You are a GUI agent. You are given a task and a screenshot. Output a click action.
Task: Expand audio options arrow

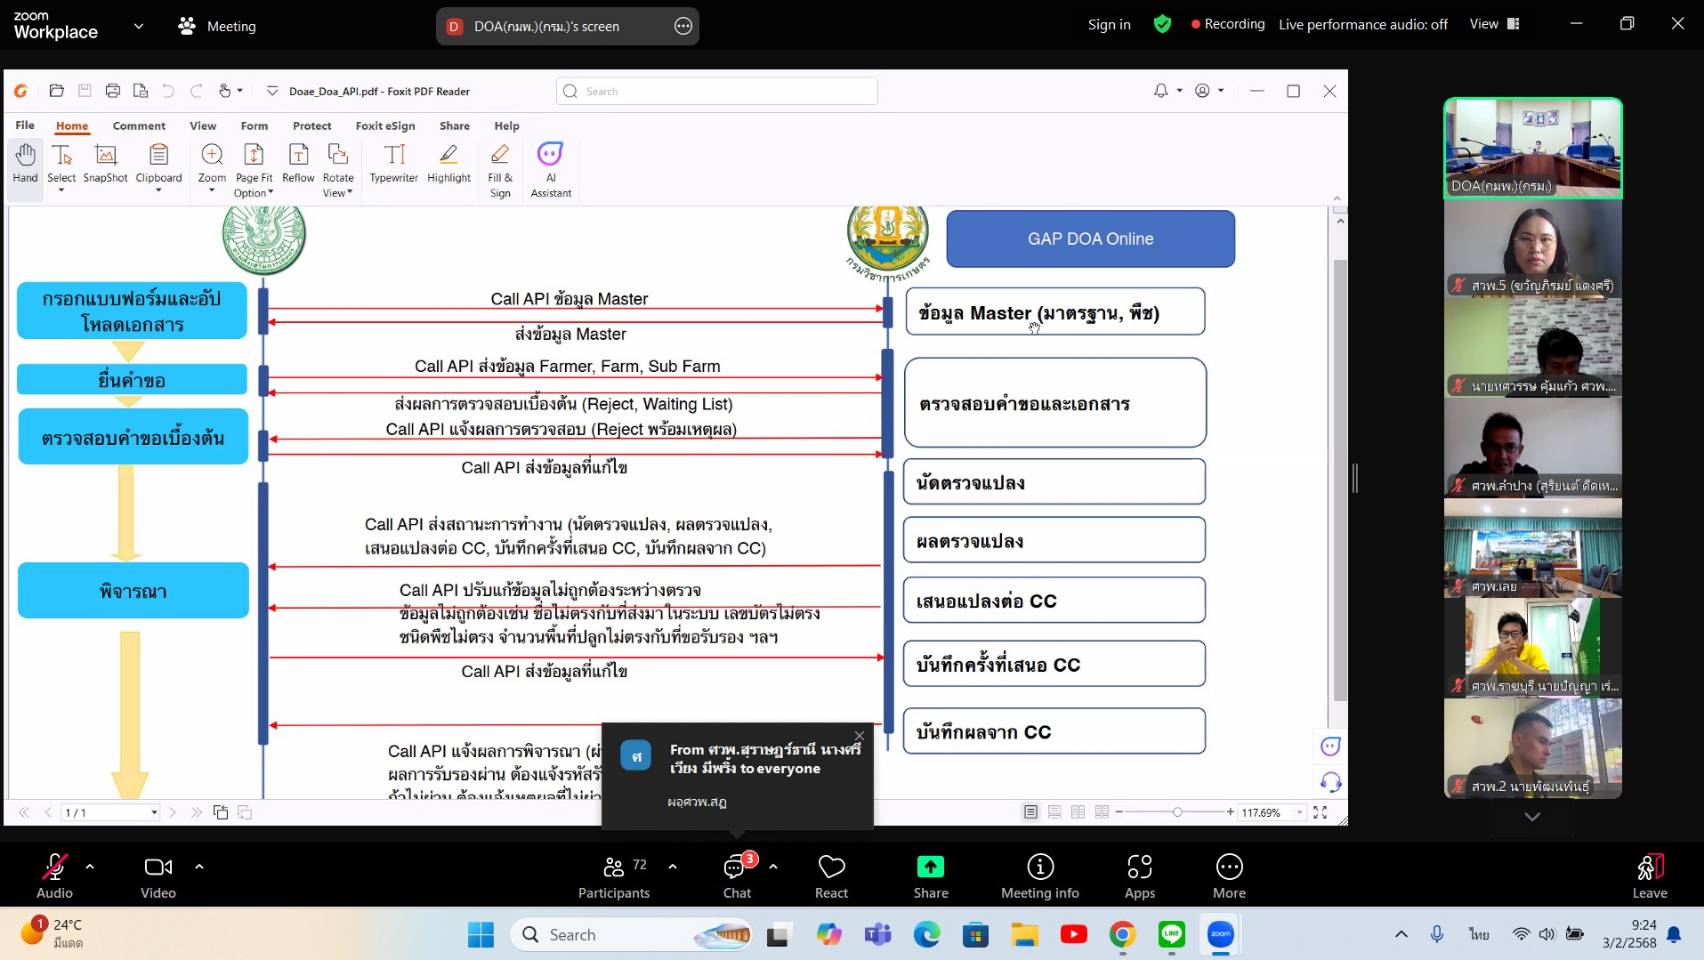click(90, 867)
